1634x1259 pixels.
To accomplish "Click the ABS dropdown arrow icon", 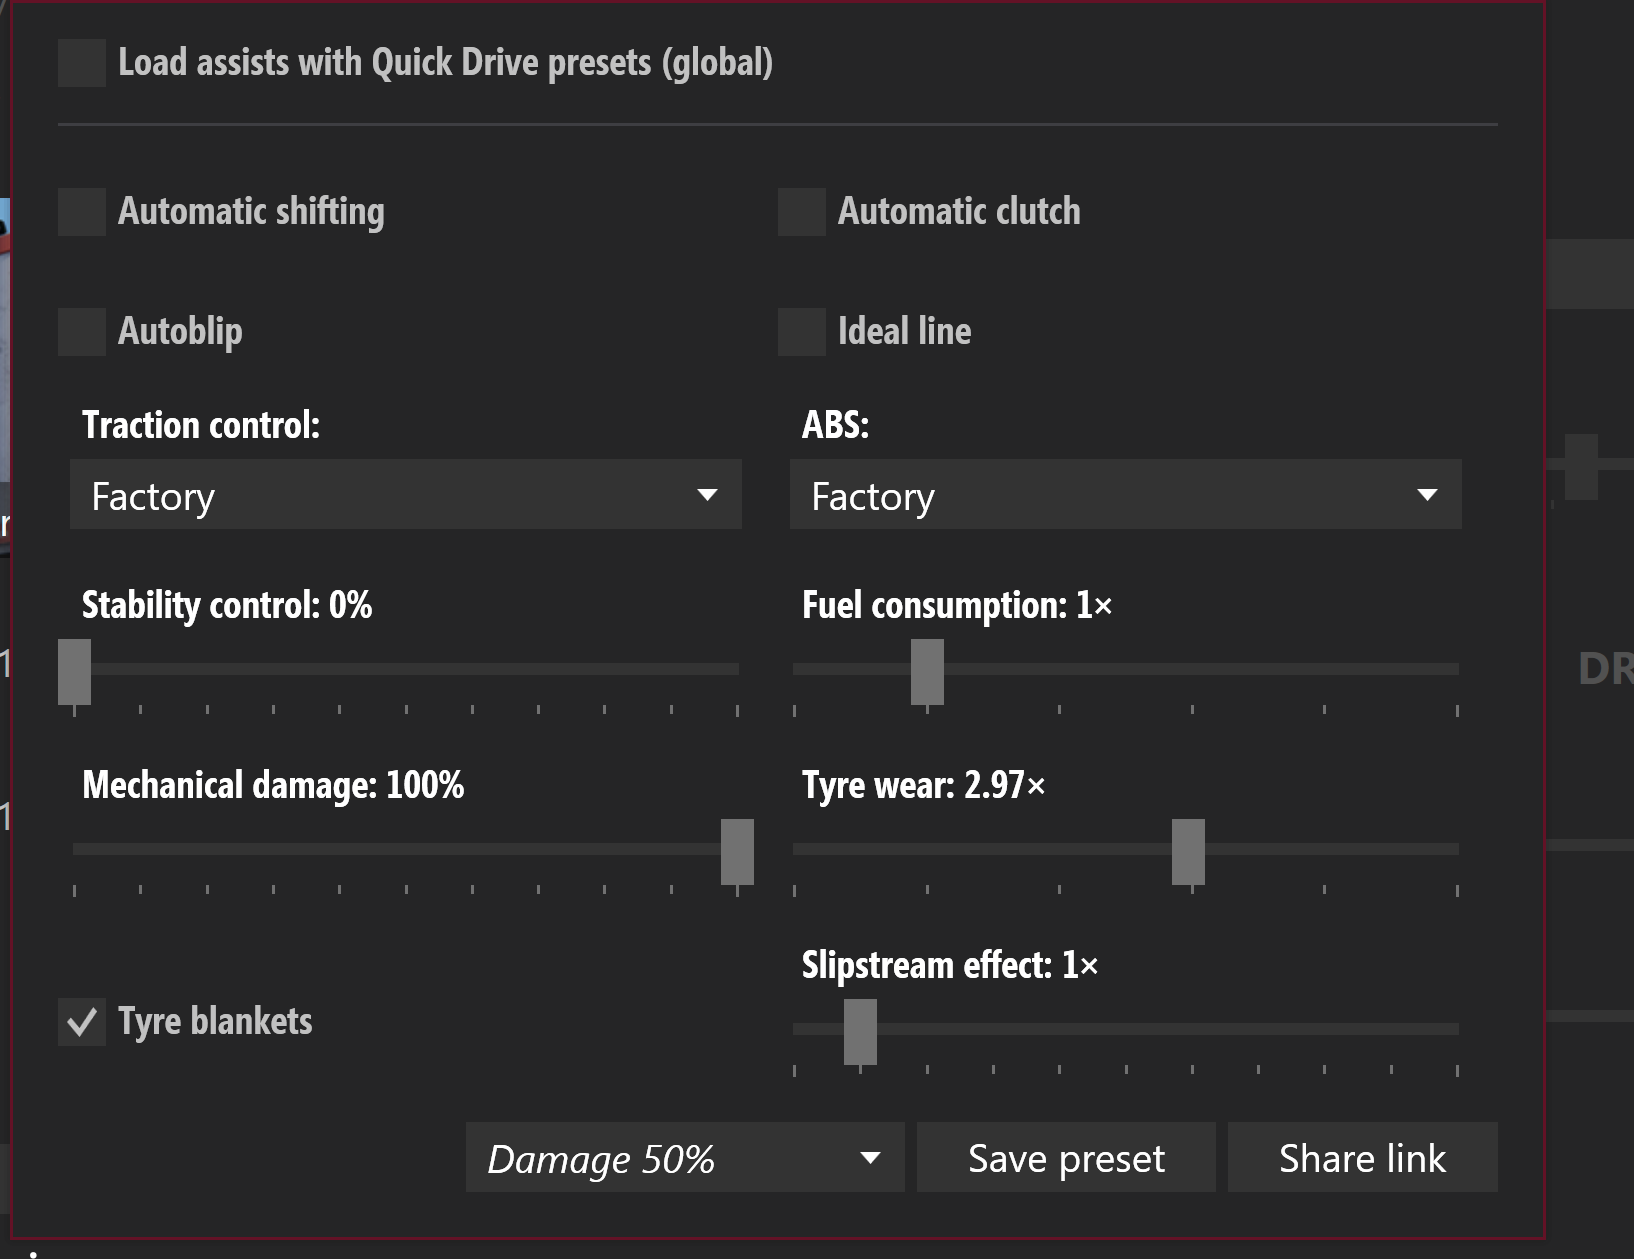I will click(1427, 495).
